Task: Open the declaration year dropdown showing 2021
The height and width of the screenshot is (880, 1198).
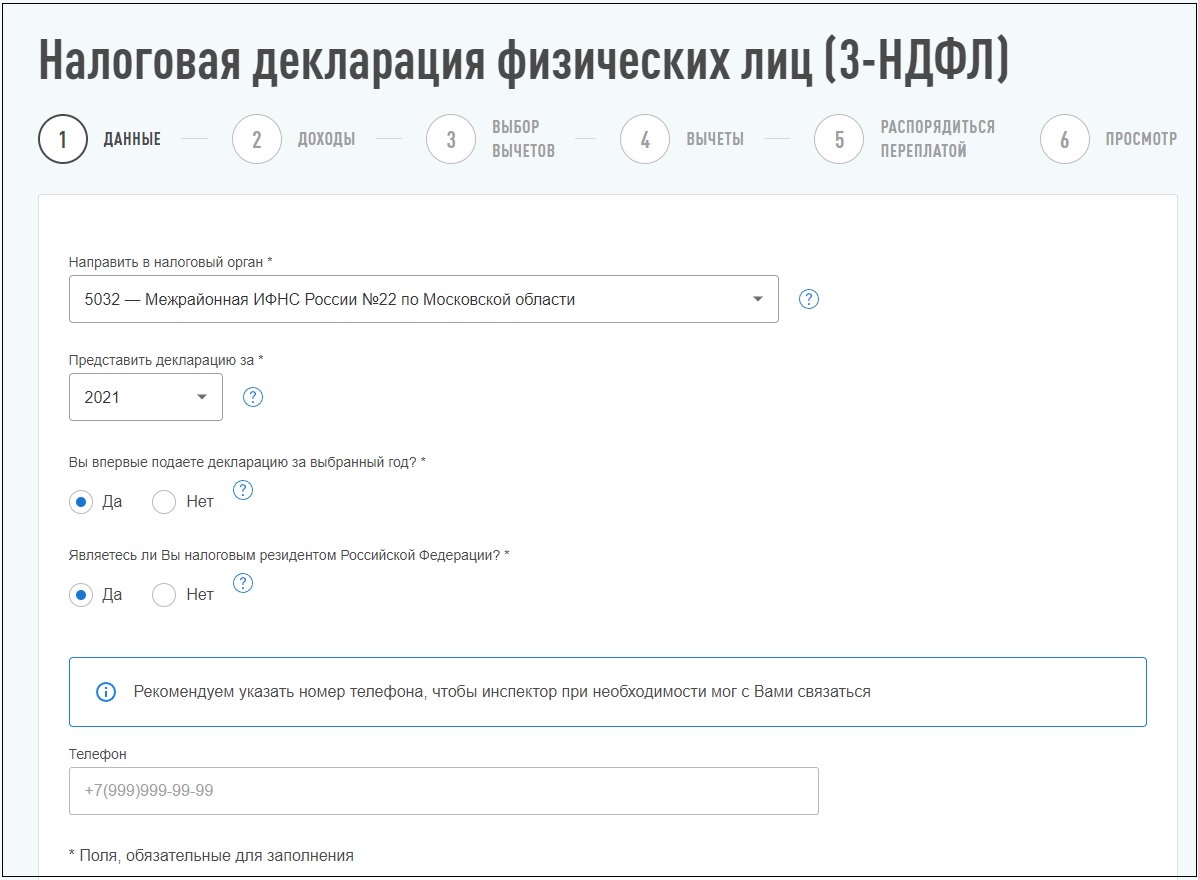Action: pyautogui.click(x=145, y=397)
